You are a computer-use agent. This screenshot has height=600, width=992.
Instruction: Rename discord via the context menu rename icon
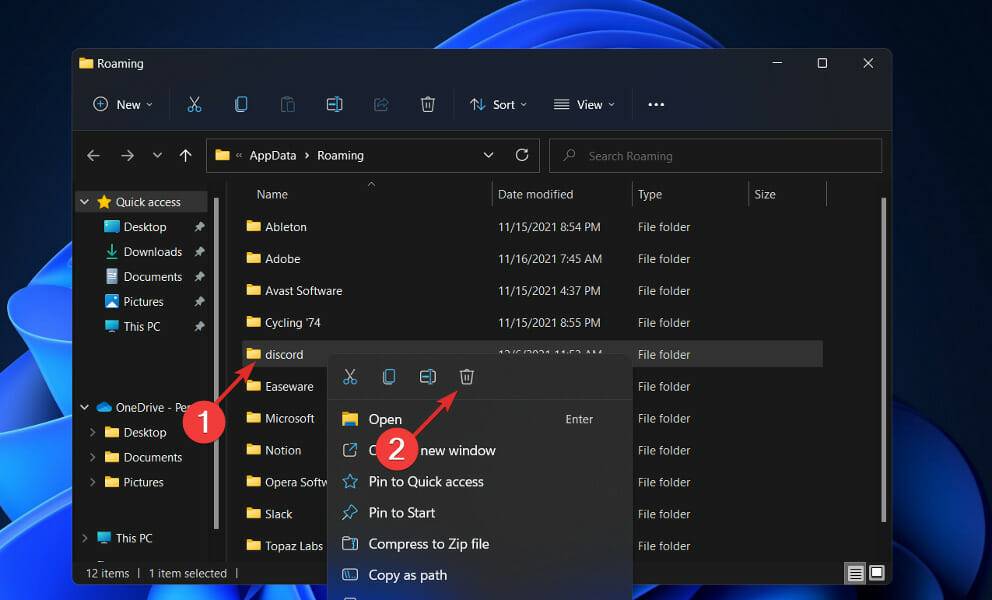tap(428, 377)
